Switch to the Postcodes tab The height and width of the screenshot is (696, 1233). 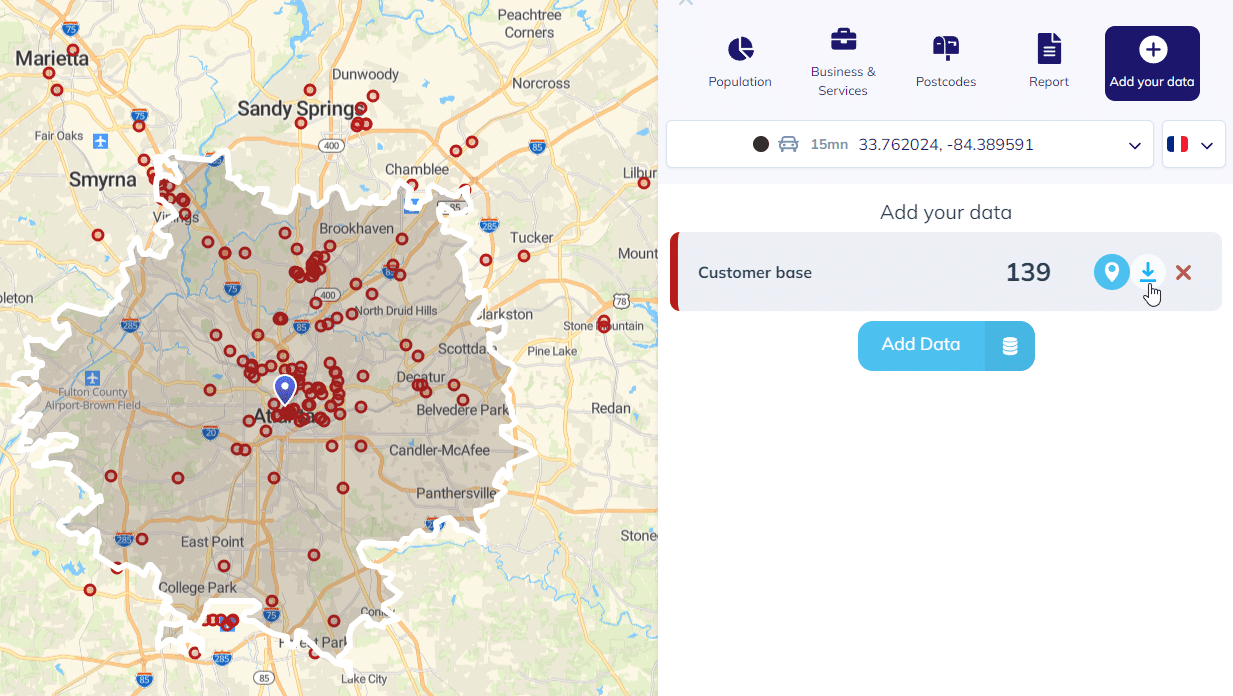945,47
